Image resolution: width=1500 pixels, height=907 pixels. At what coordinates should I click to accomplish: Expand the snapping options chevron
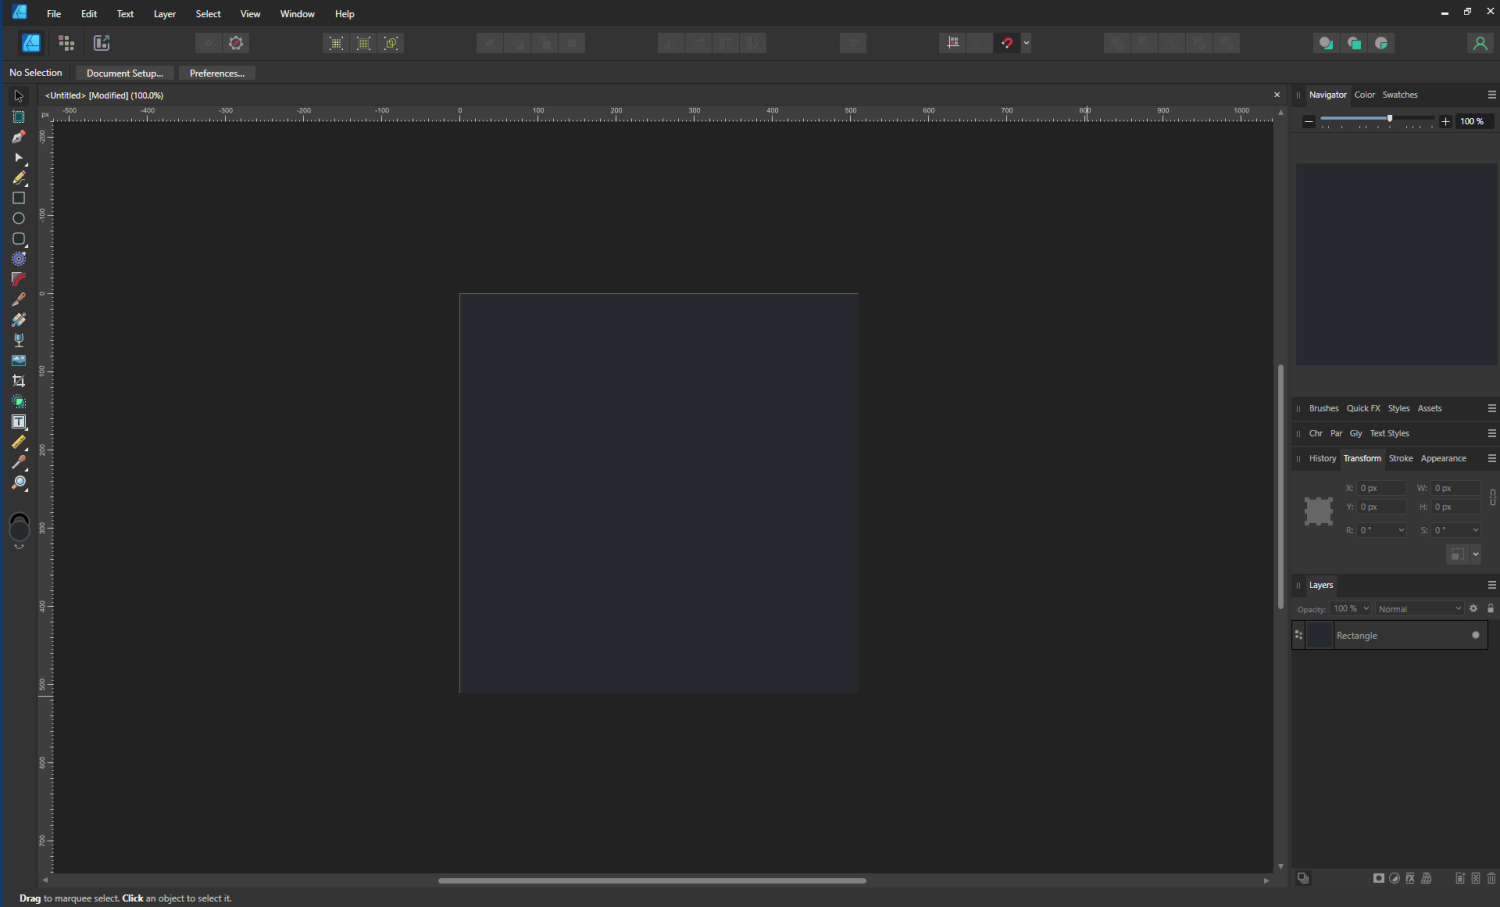tap(1025, 42)
